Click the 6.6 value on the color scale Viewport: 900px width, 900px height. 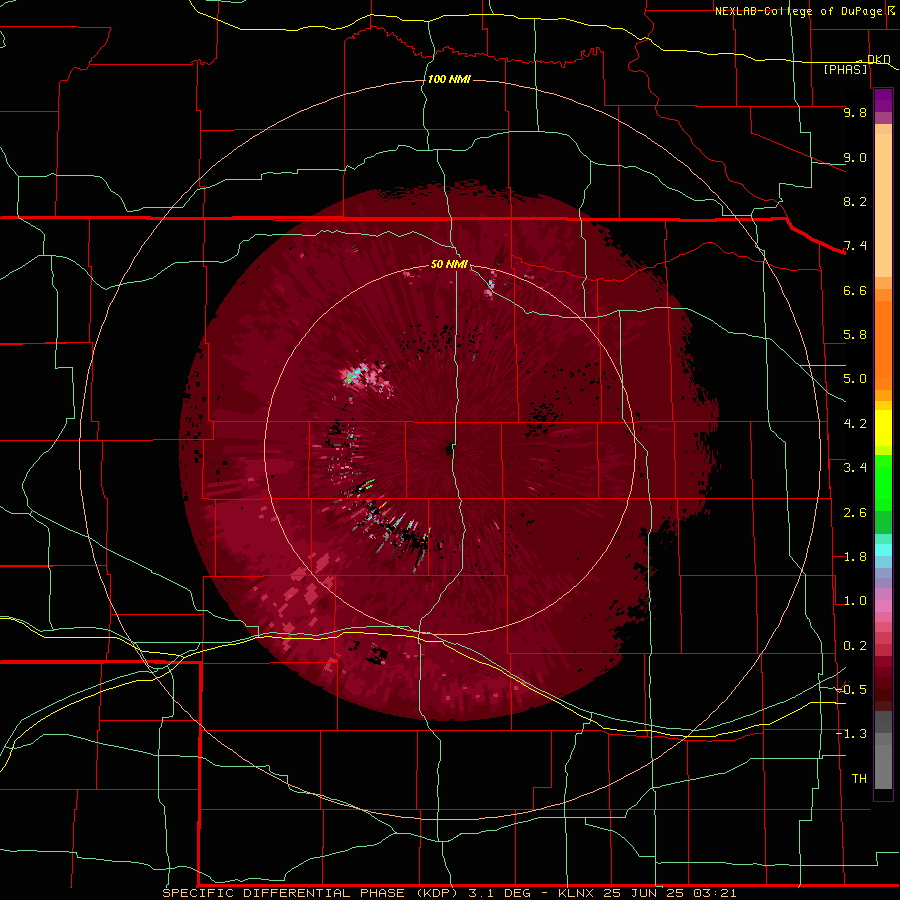(x=855, y=290)
